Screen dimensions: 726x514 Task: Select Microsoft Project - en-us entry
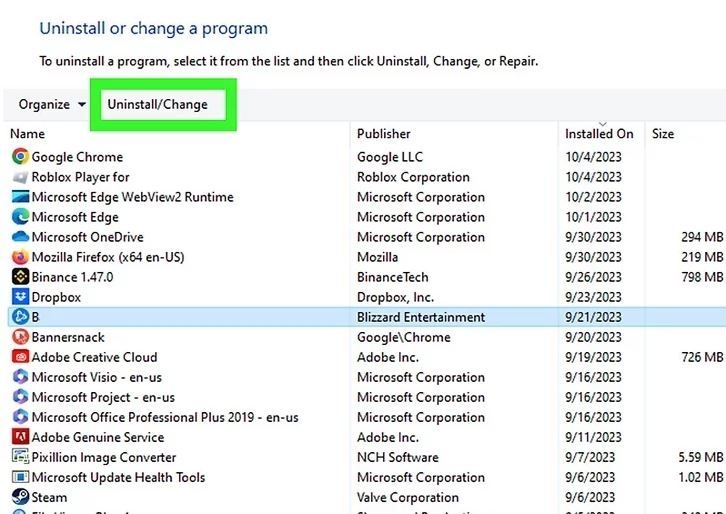(x=103, y=397)
